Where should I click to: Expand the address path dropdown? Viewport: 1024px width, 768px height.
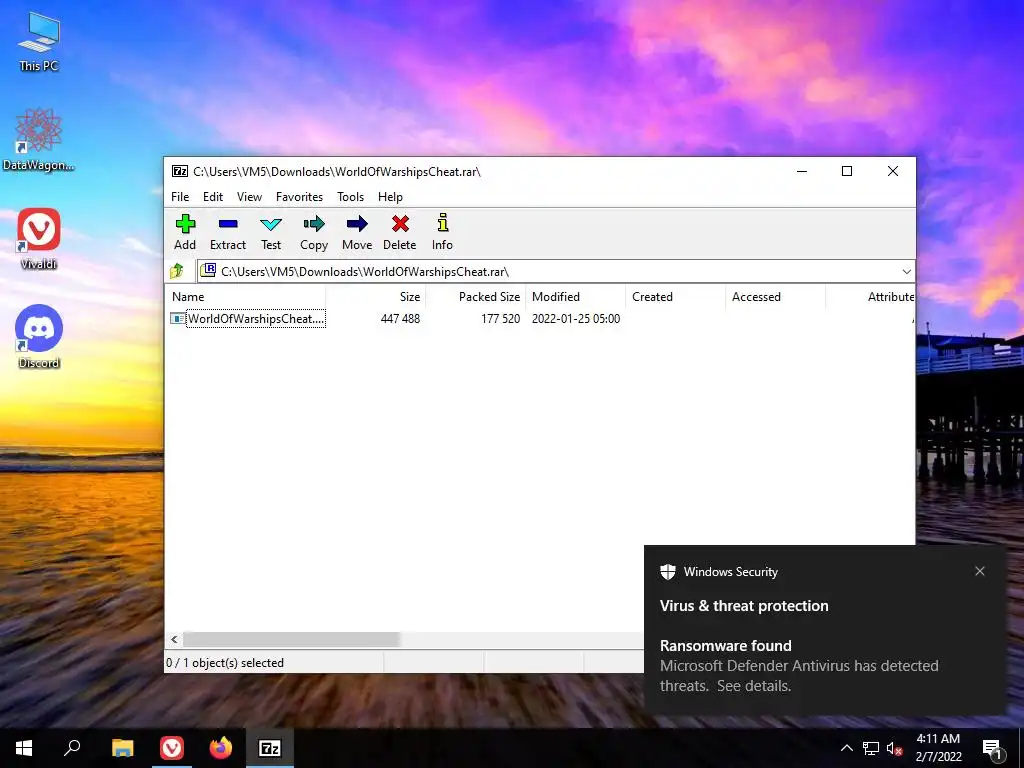906,272
